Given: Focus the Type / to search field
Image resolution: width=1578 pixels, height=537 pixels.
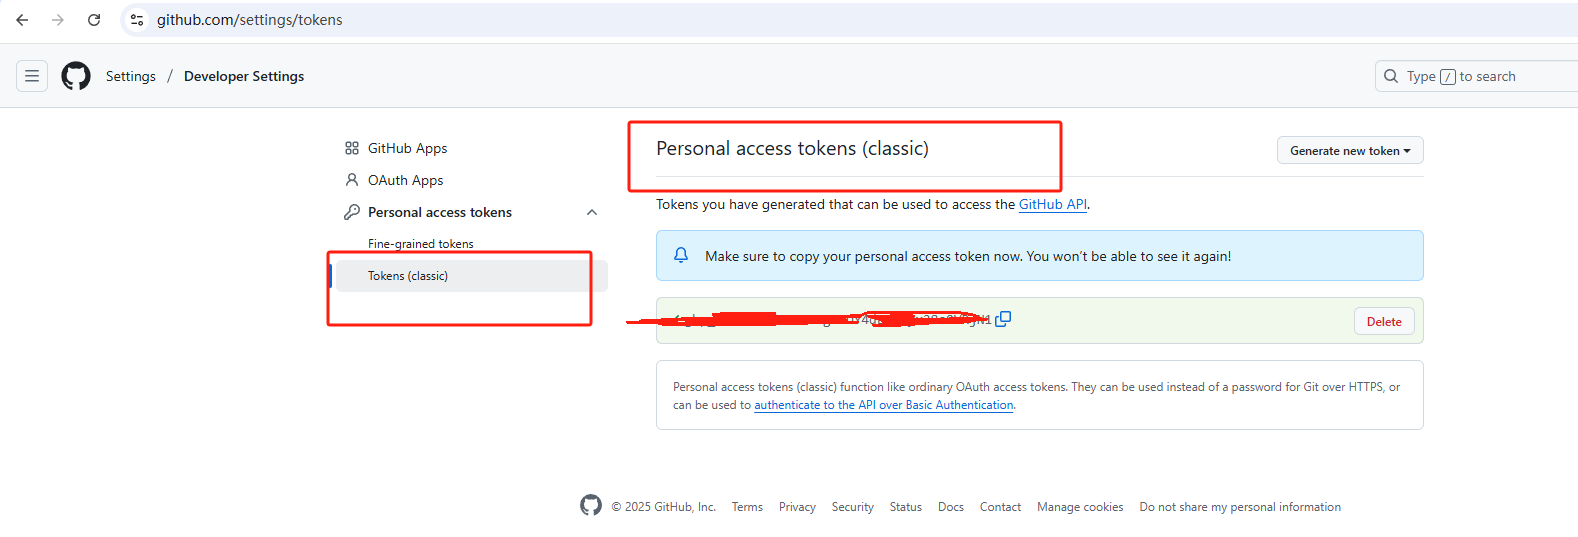Looking at the screenshot, I should click(1476, 76).
